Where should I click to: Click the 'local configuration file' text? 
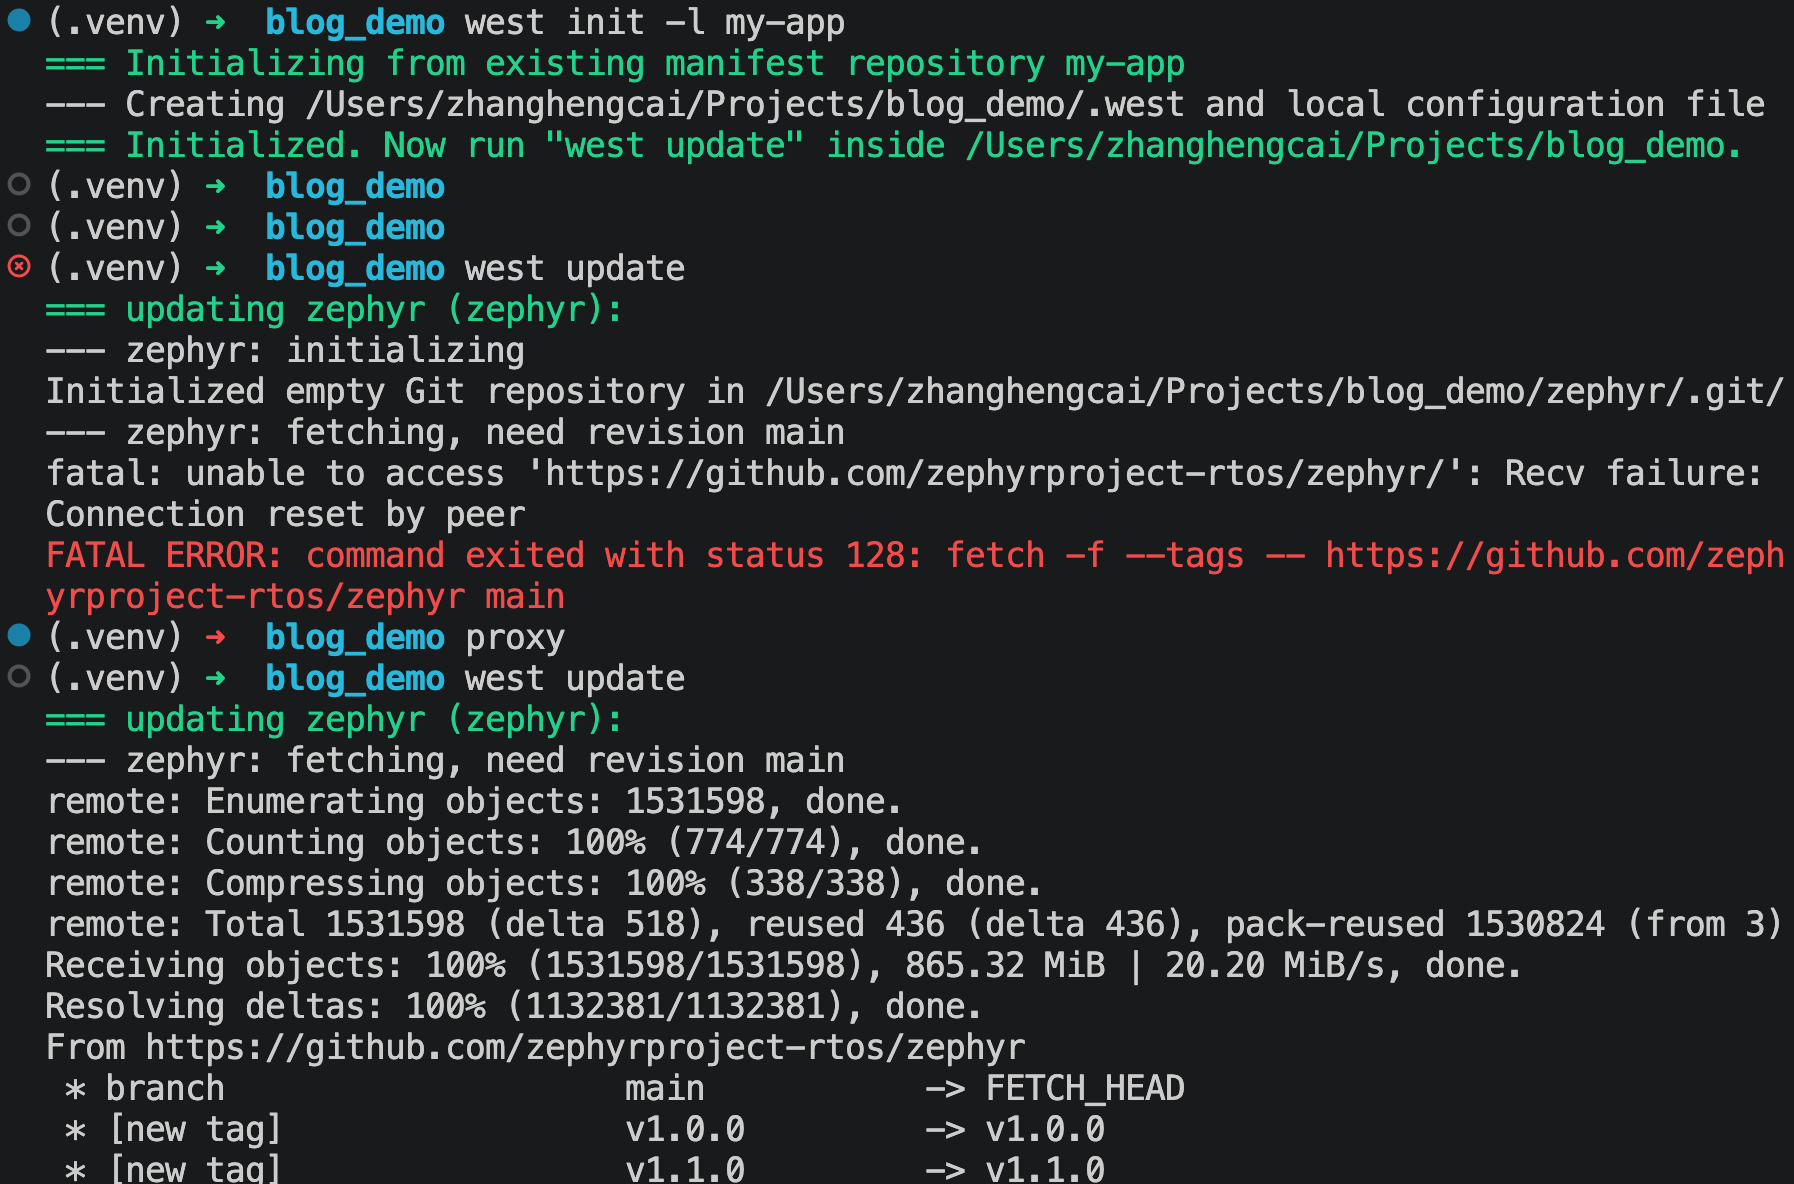1525,104
